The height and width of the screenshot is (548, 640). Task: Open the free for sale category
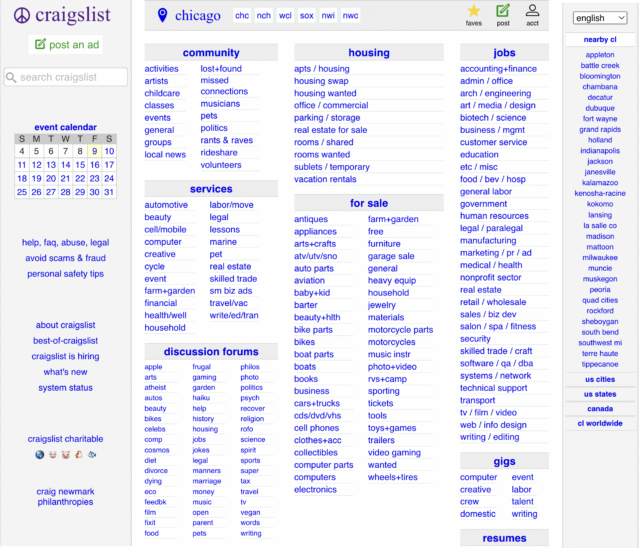click(x=376, y=232)
